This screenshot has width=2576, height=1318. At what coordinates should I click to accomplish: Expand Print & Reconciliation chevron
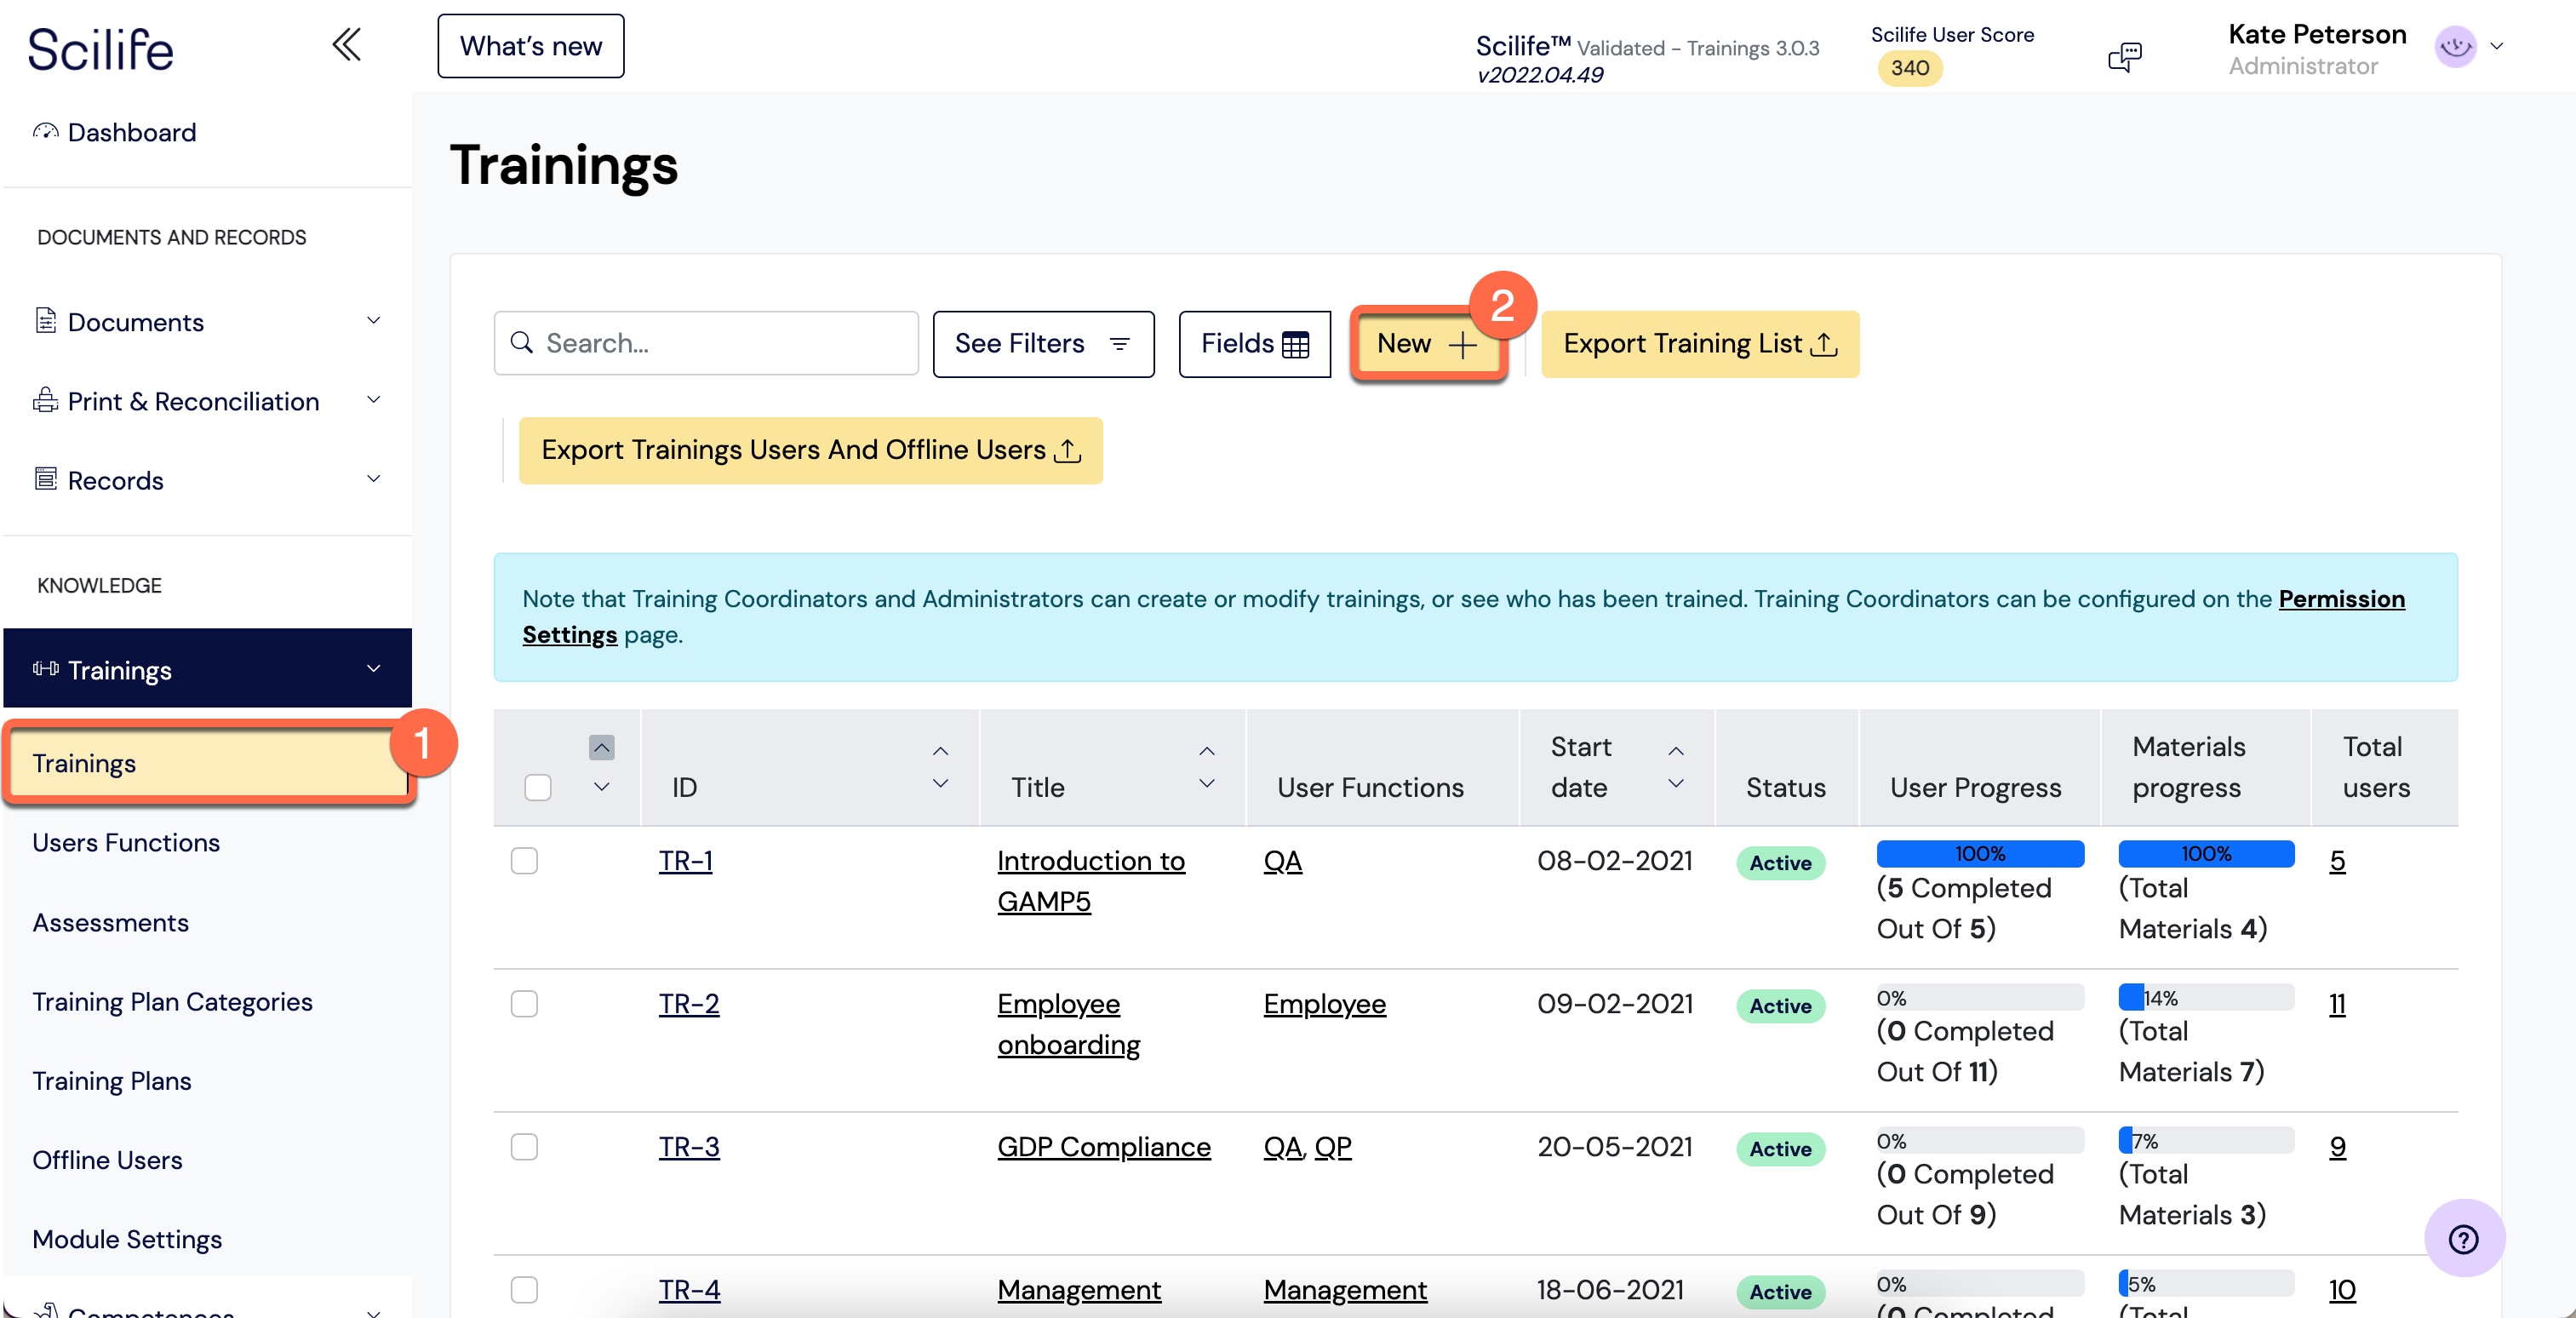point(374,400)
